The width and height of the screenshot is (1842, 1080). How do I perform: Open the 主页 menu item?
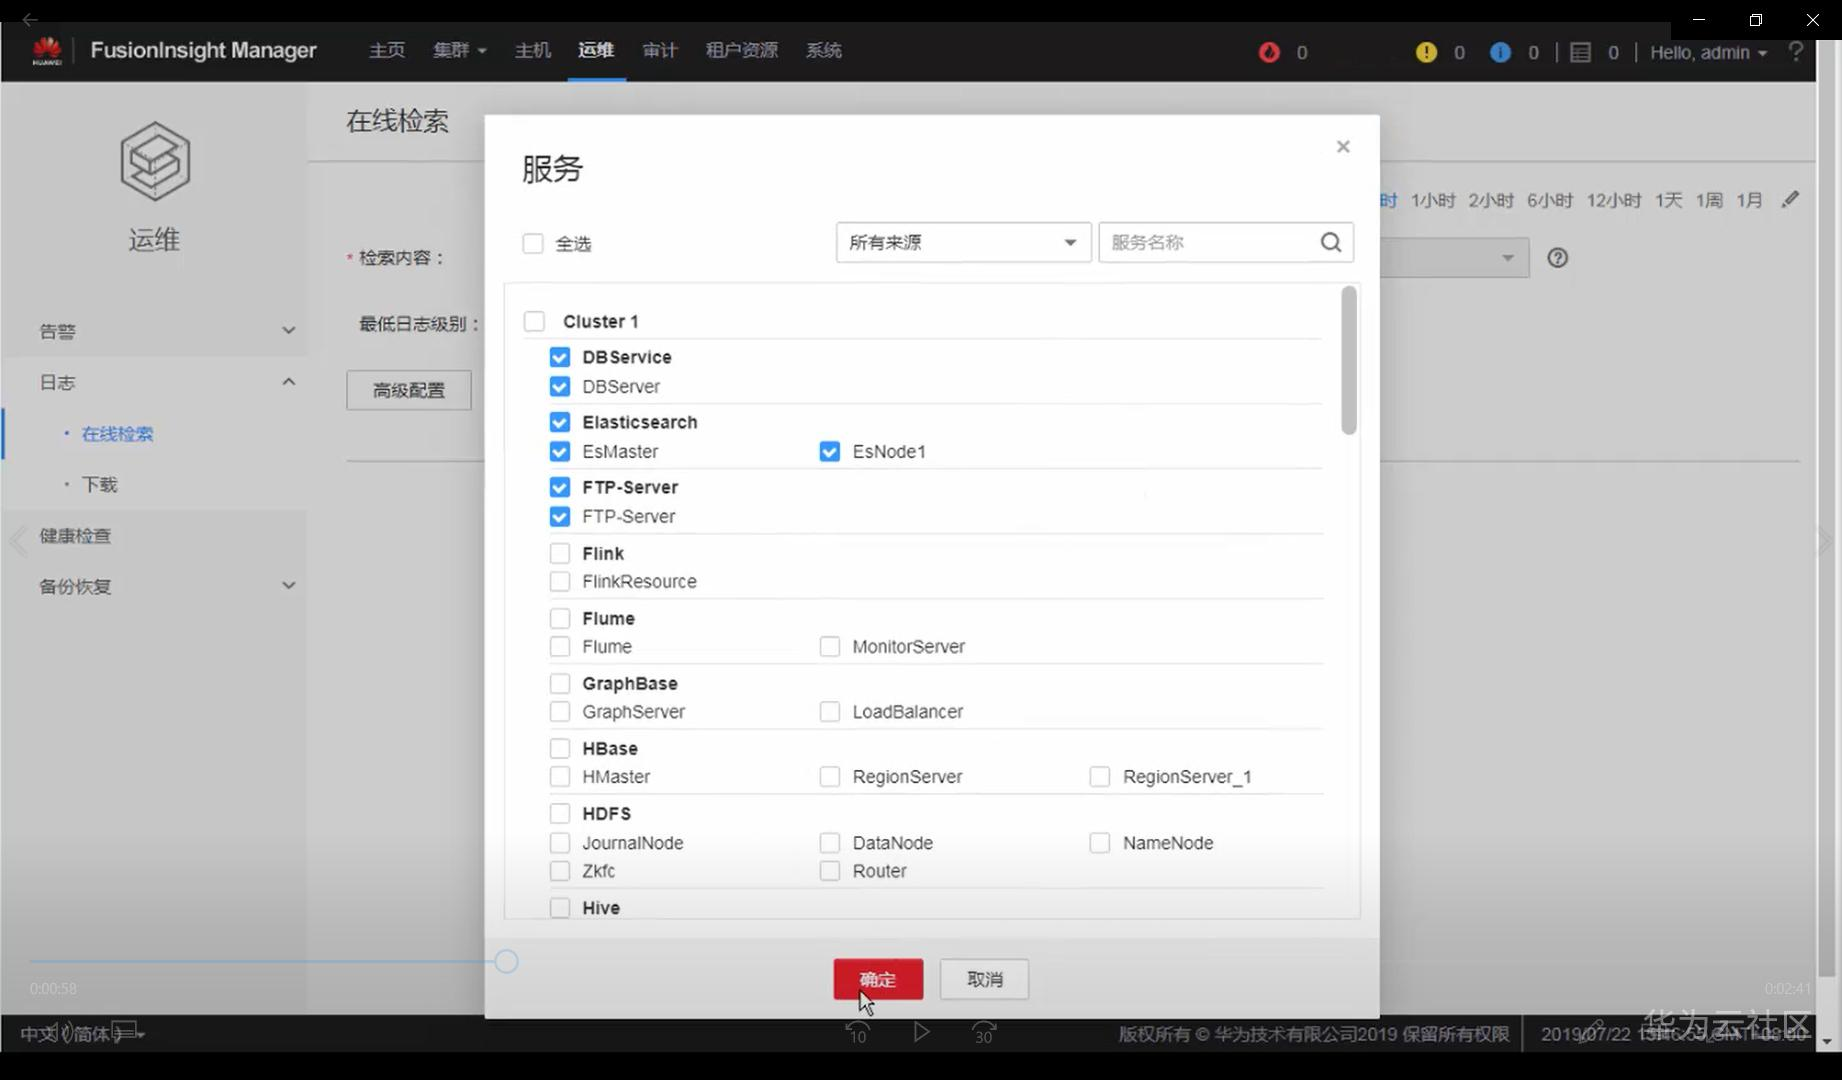387,50
